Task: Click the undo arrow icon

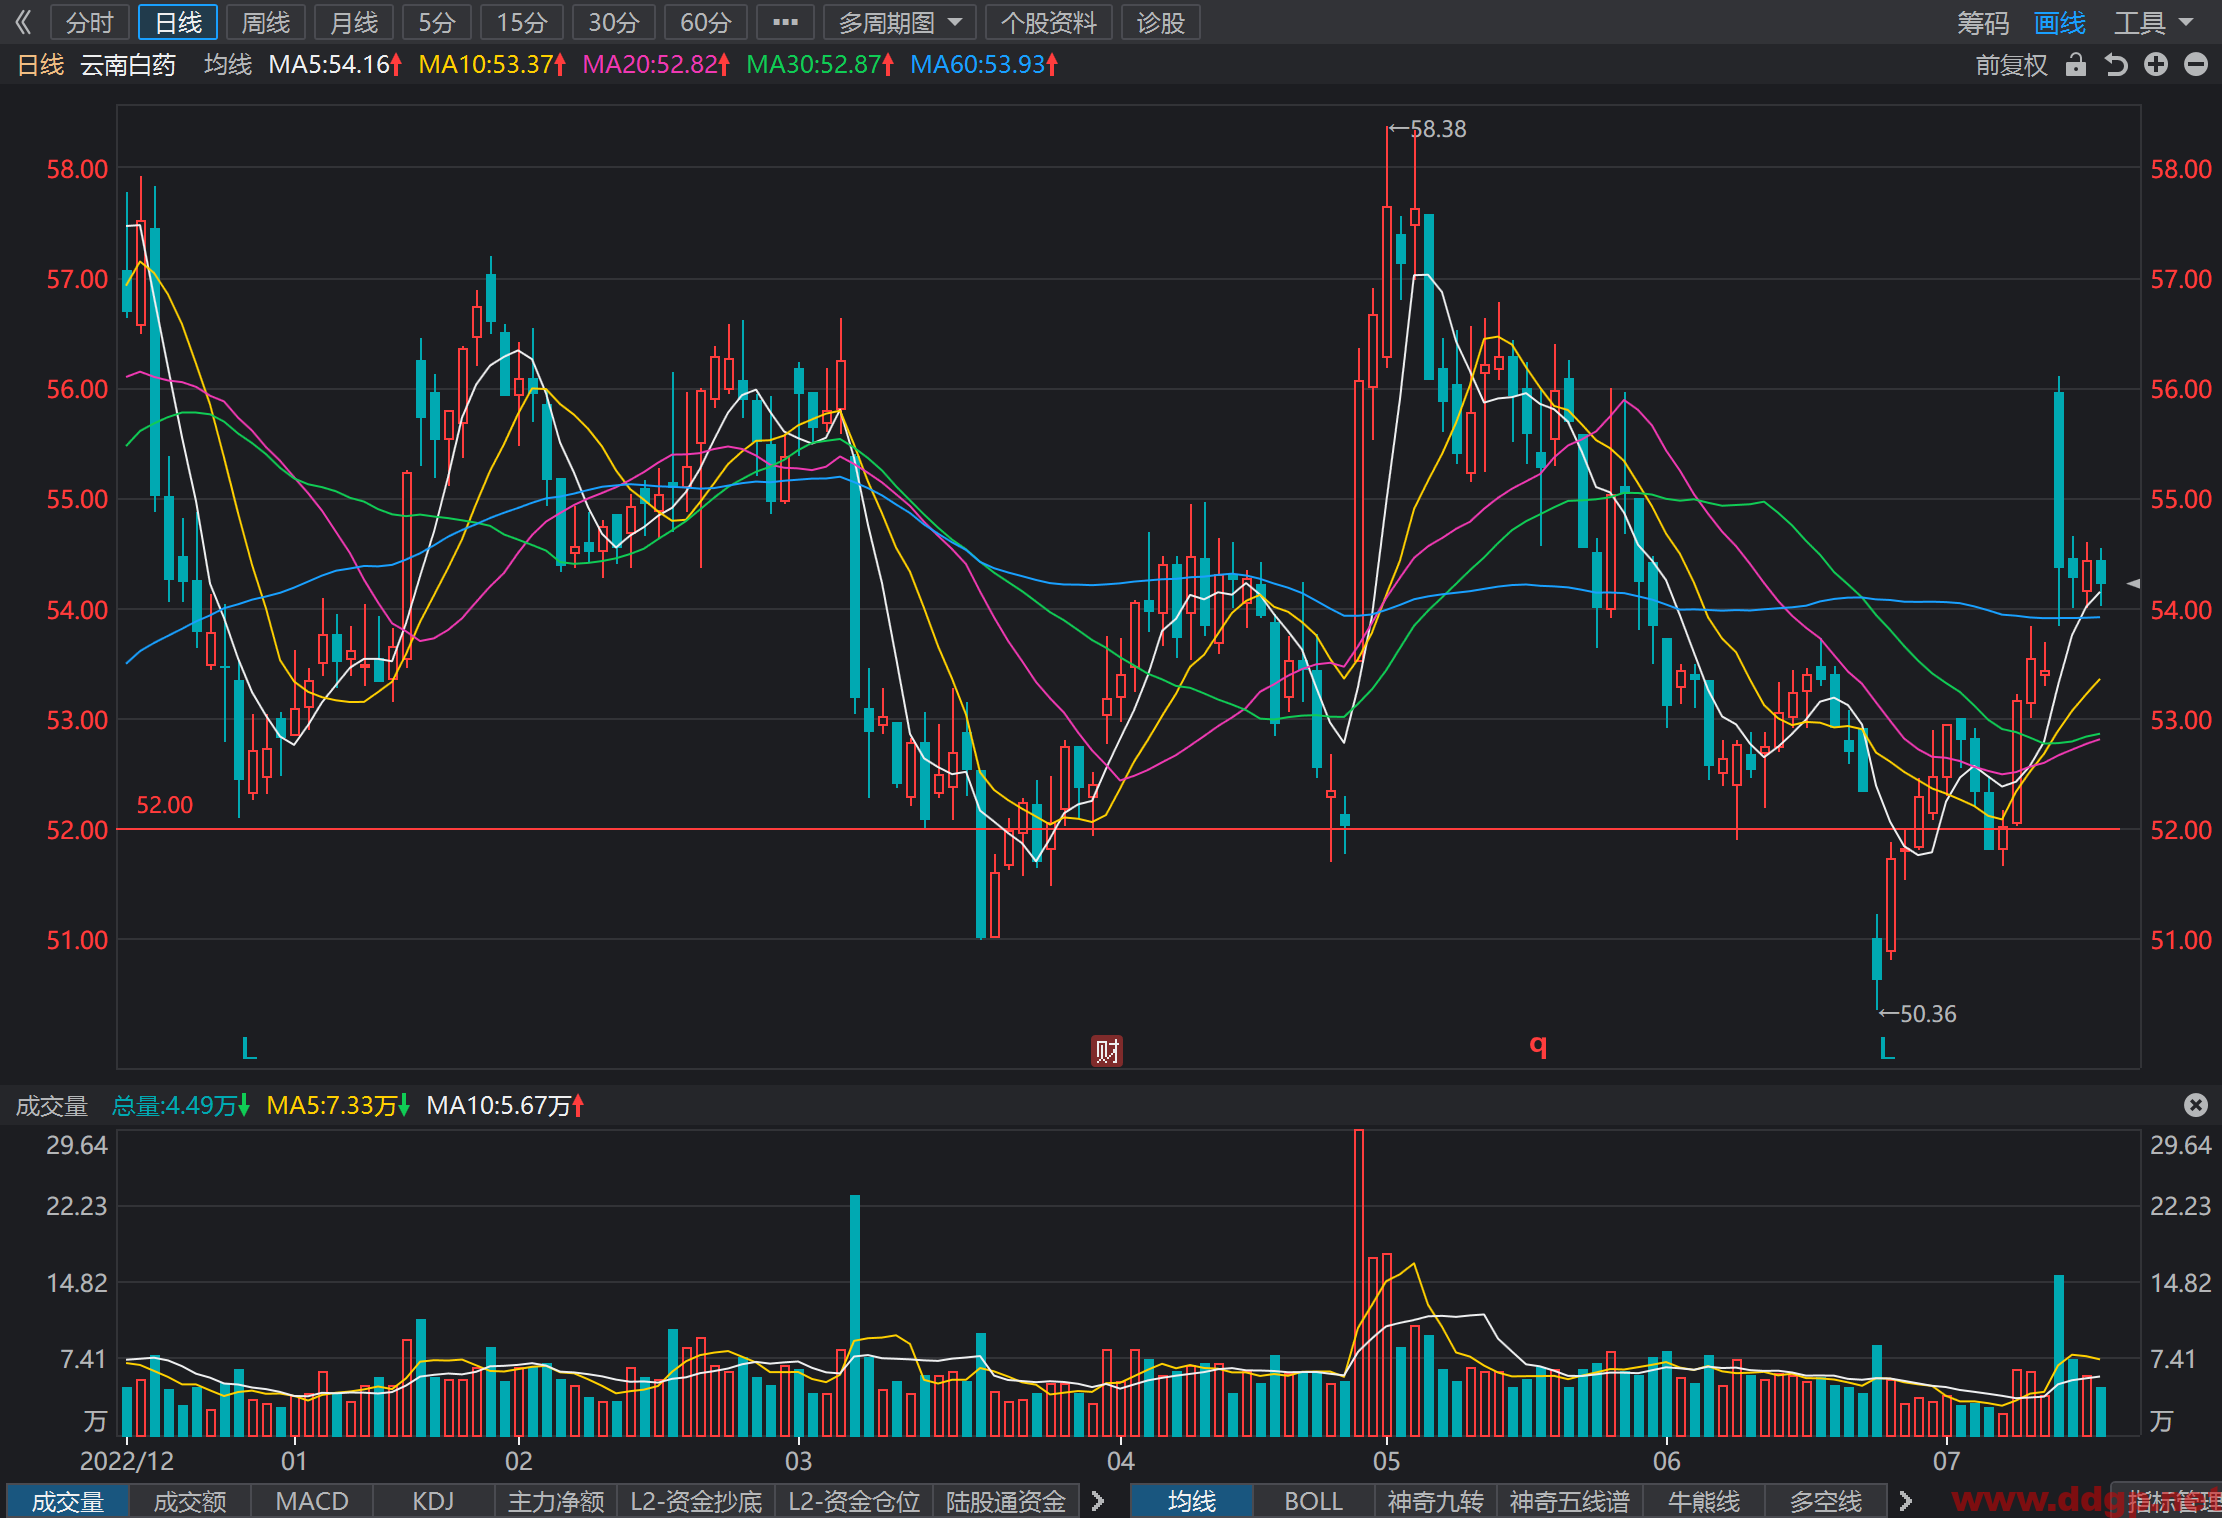Action: coord(2116,65)
